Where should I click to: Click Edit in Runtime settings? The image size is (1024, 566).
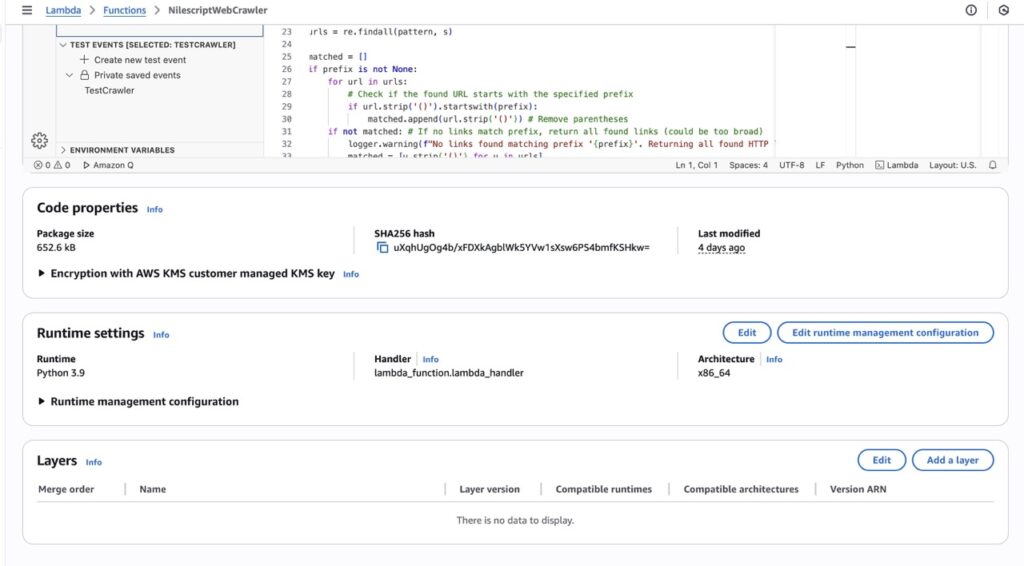point(746,333)
